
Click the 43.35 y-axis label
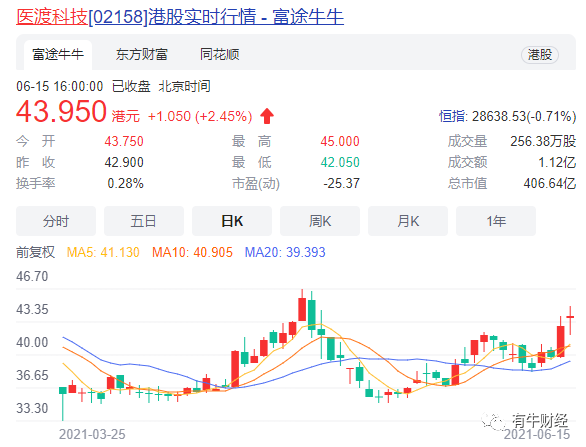point(32,309)
